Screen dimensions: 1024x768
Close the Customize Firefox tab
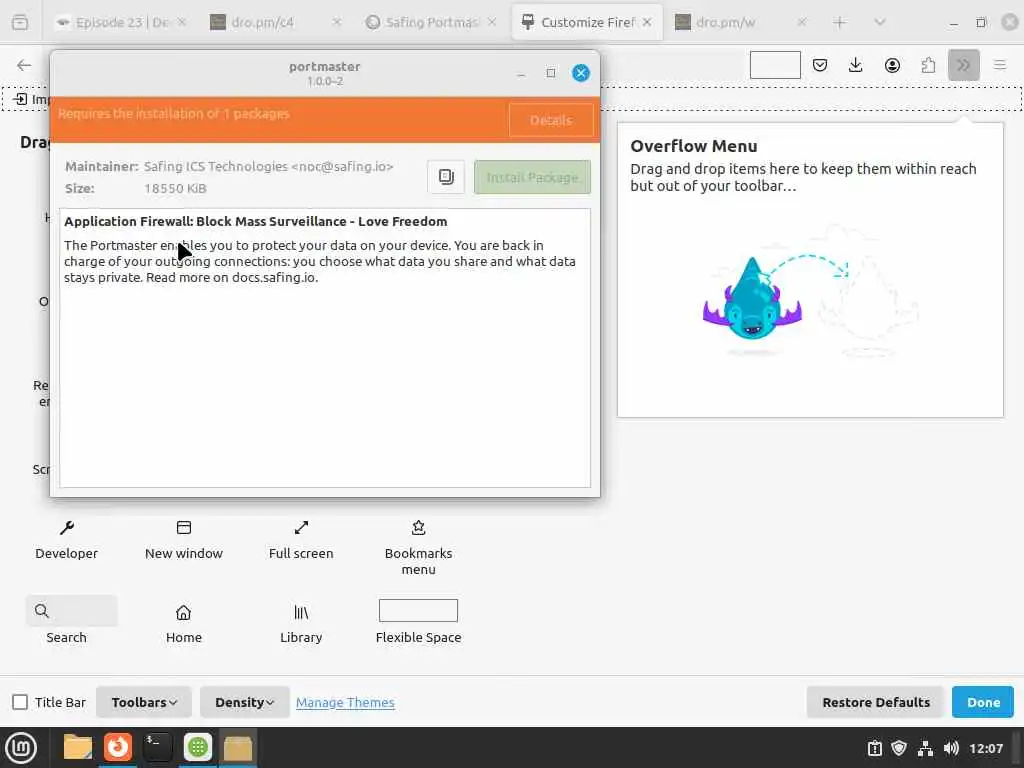(x=647, y=22)
